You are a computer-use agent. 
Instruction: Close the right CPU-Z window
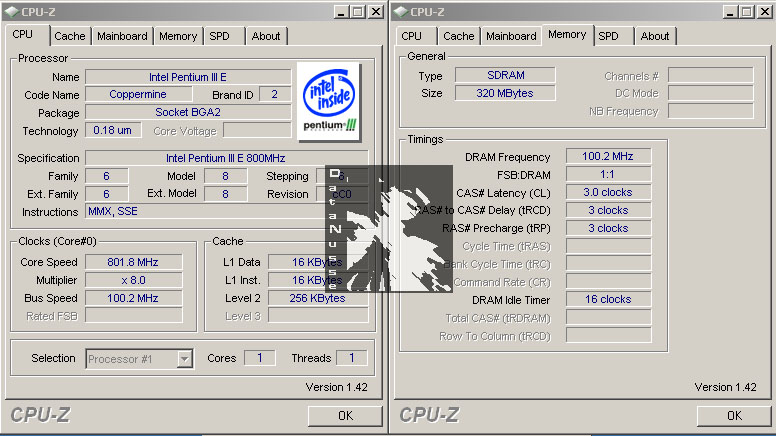coord(765,12)
